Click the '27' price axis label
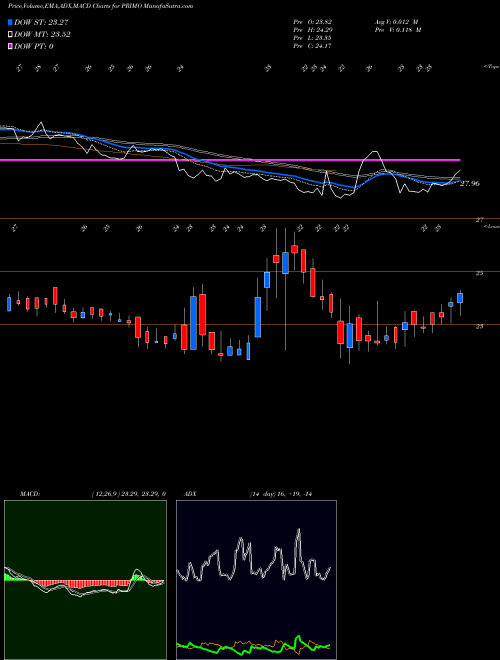Viewport: 500px width, 660px height. [x=479, y=220]
